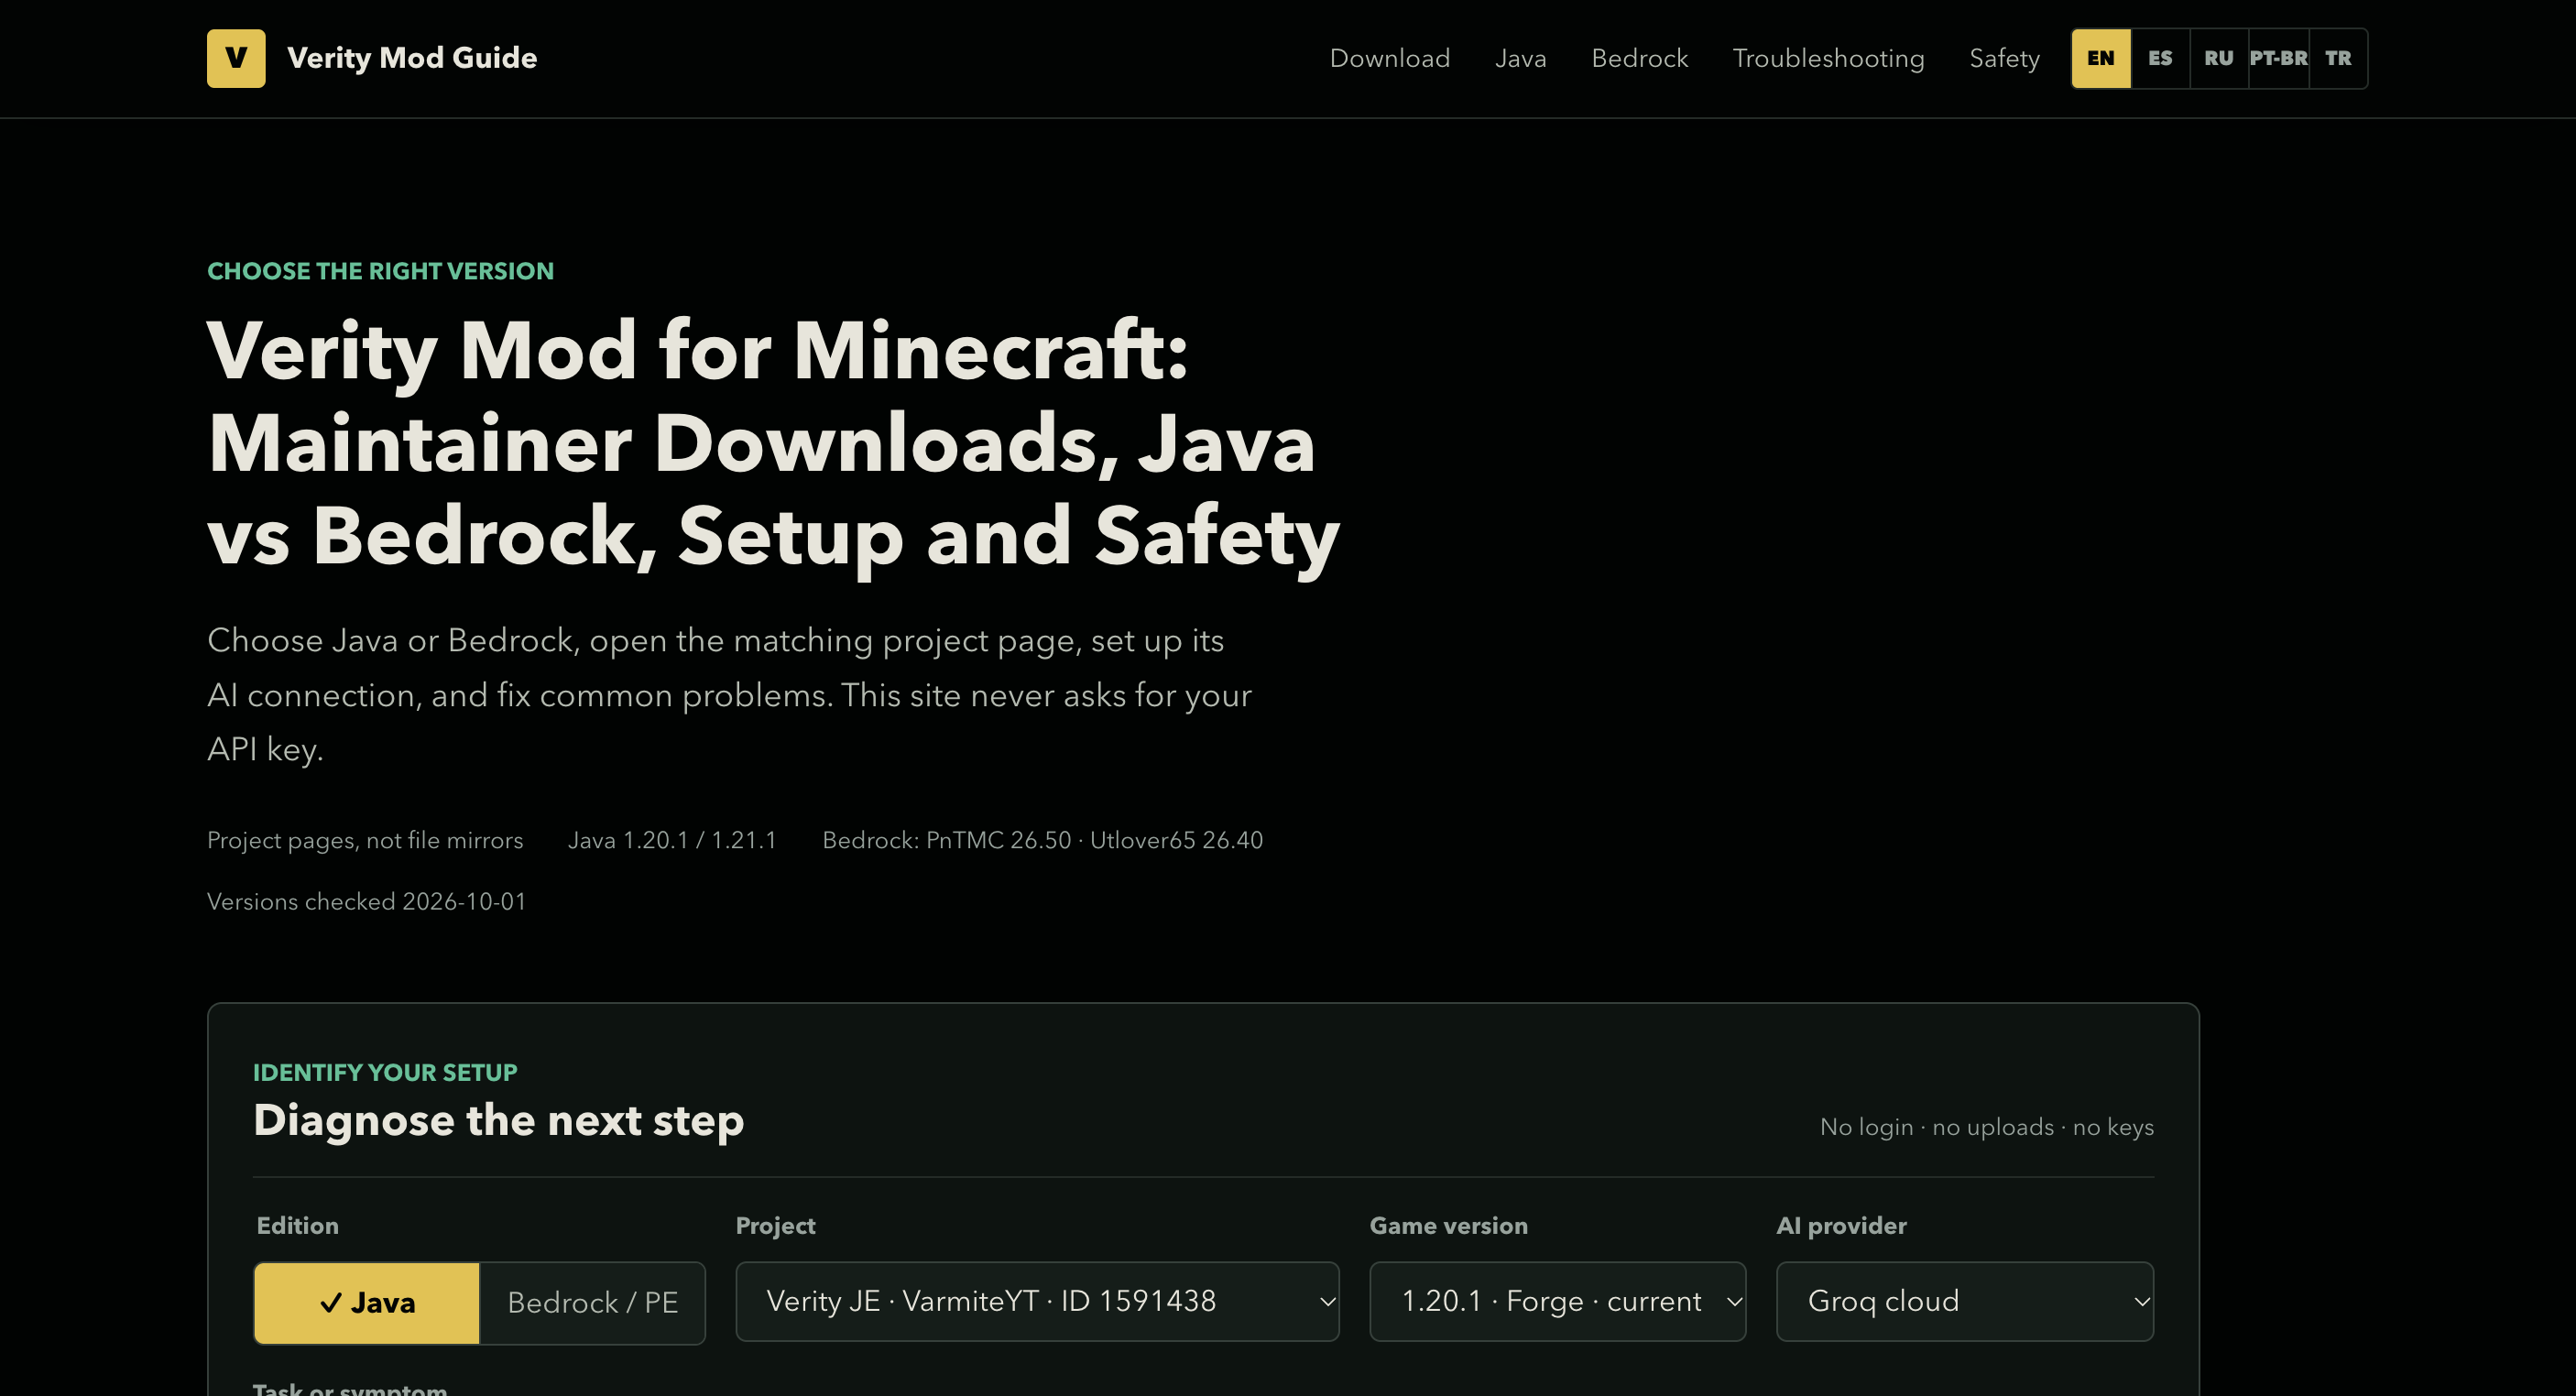Open the Project dropdown (Verity JE)
The image size is (2576, 1396).
click(1037, 1301)
